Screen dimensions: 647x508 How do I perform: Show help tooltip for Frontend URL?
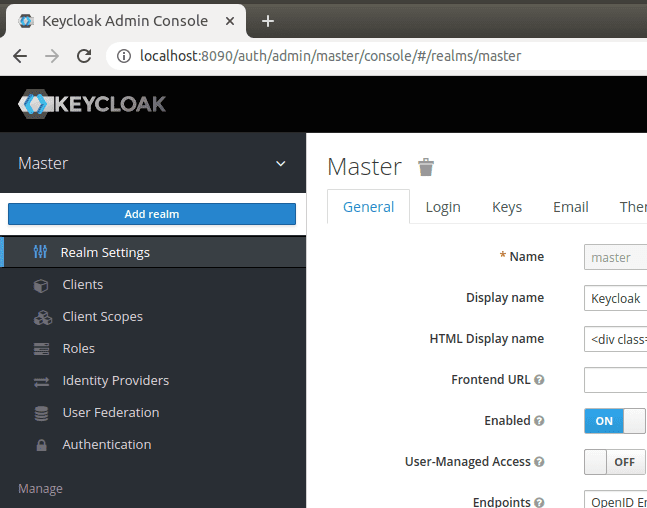pyautogui.click(x=539, y=380)
